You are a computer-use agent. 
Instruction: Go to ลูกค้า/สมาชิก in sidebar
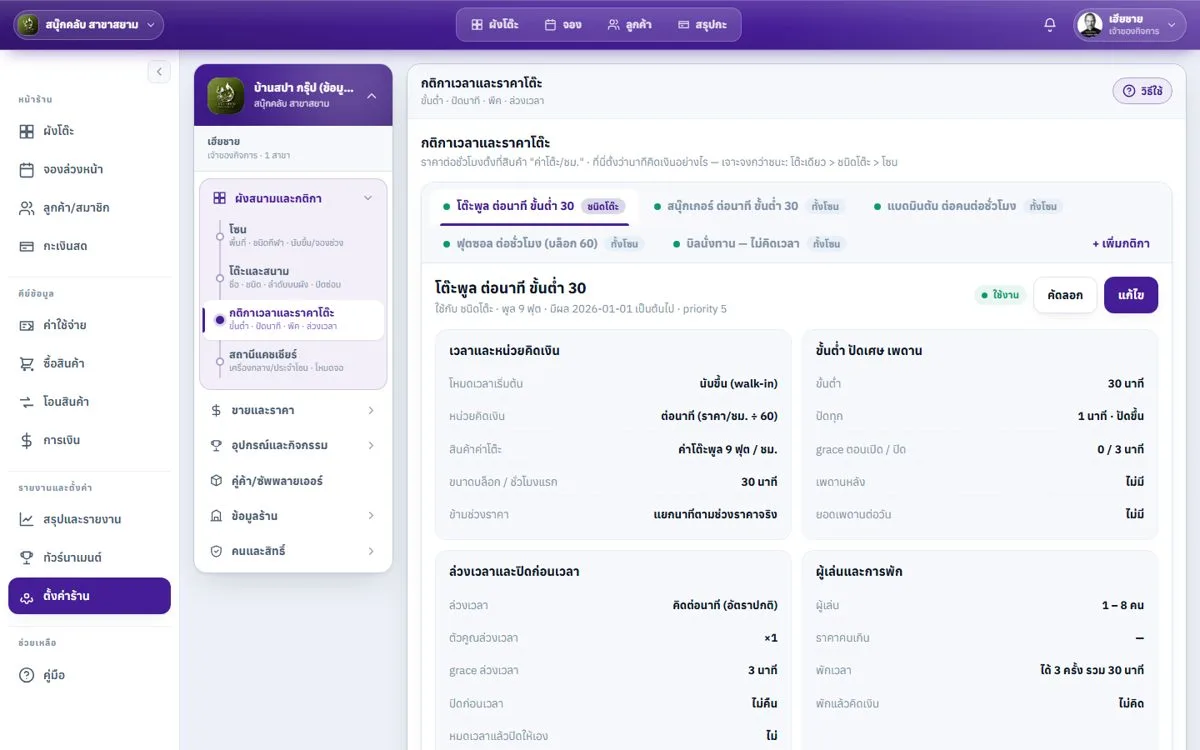click(x=89, y=208)
